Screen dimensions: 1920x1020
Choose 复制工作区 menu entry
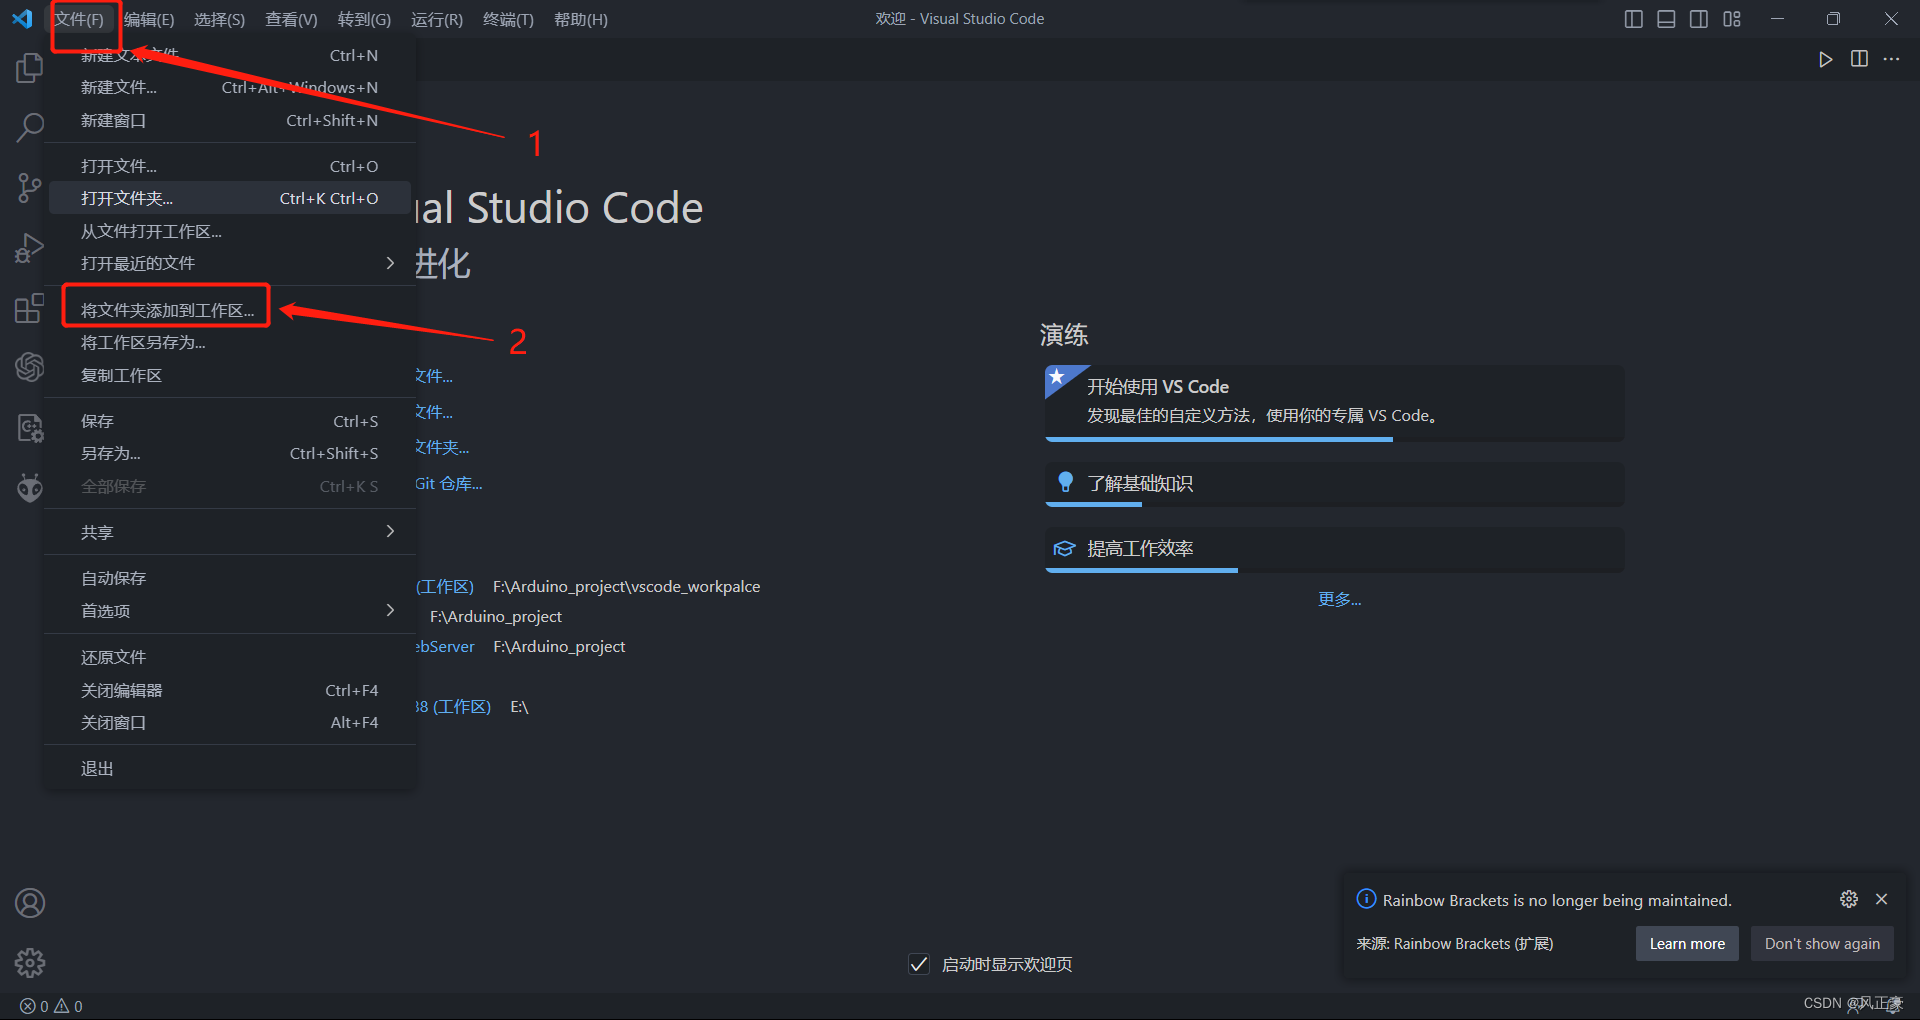[x=230, y=375]
